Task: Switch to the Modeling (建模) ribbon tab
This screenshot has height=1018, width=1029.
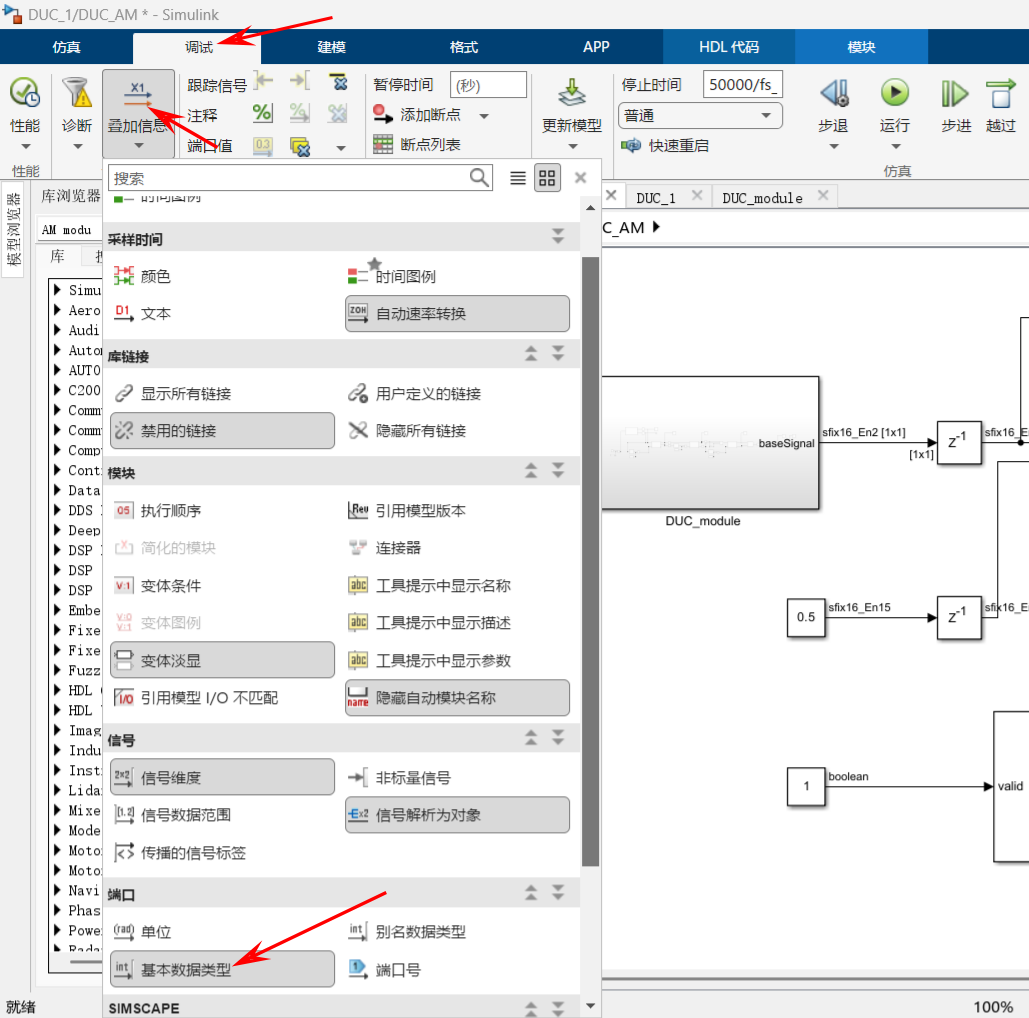Action: (332, 47)
